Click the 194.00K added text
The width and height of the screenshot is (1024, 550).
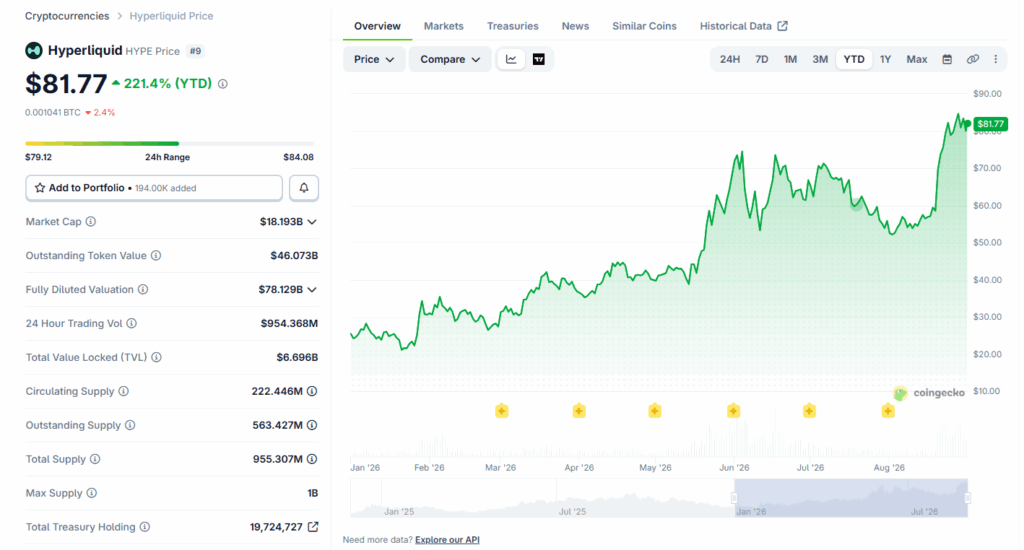point(166,188)
